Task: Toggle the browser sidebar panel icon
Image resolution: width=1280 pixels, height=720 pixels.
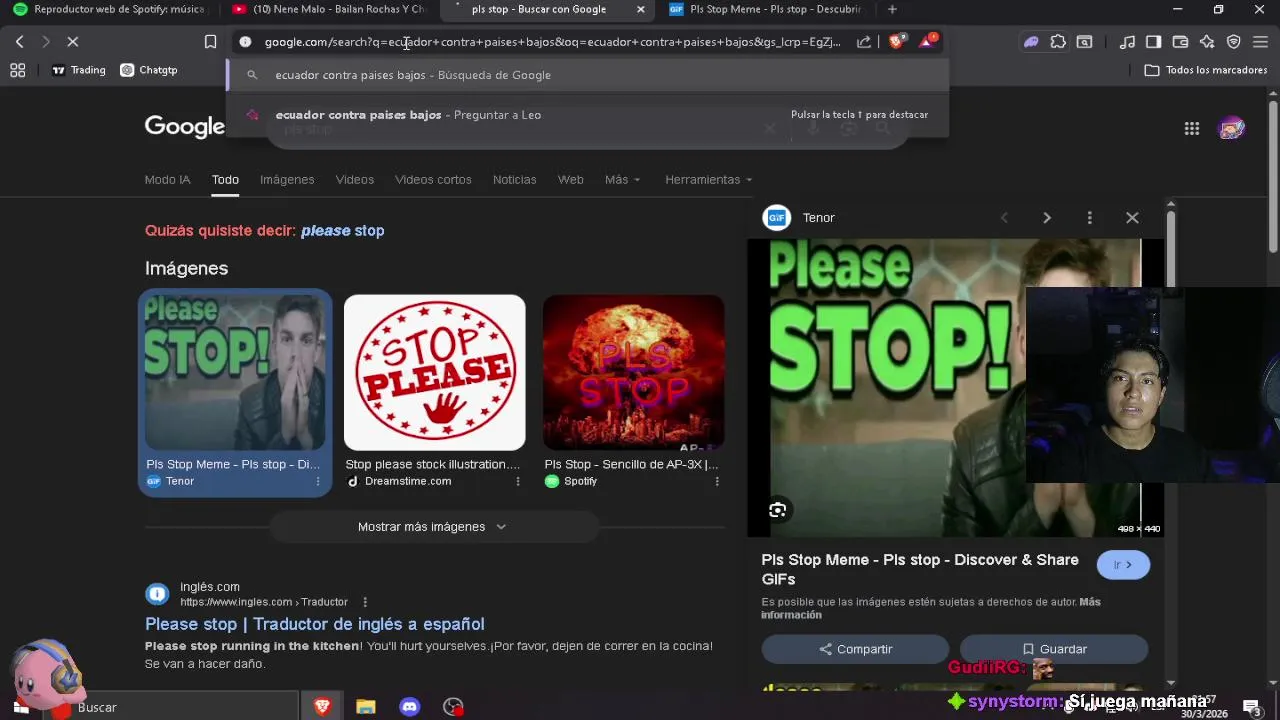Action: click(x=1153, y=42)
